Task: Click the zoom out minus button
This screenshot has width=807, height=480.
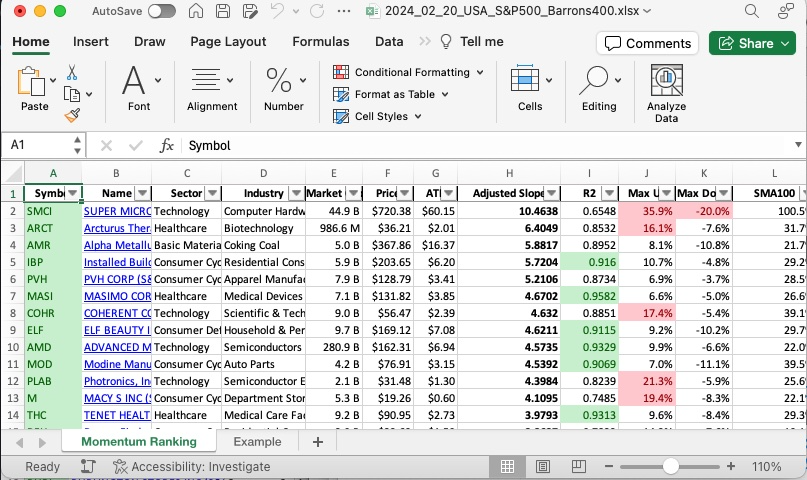Action: click(x=609, y=467)
